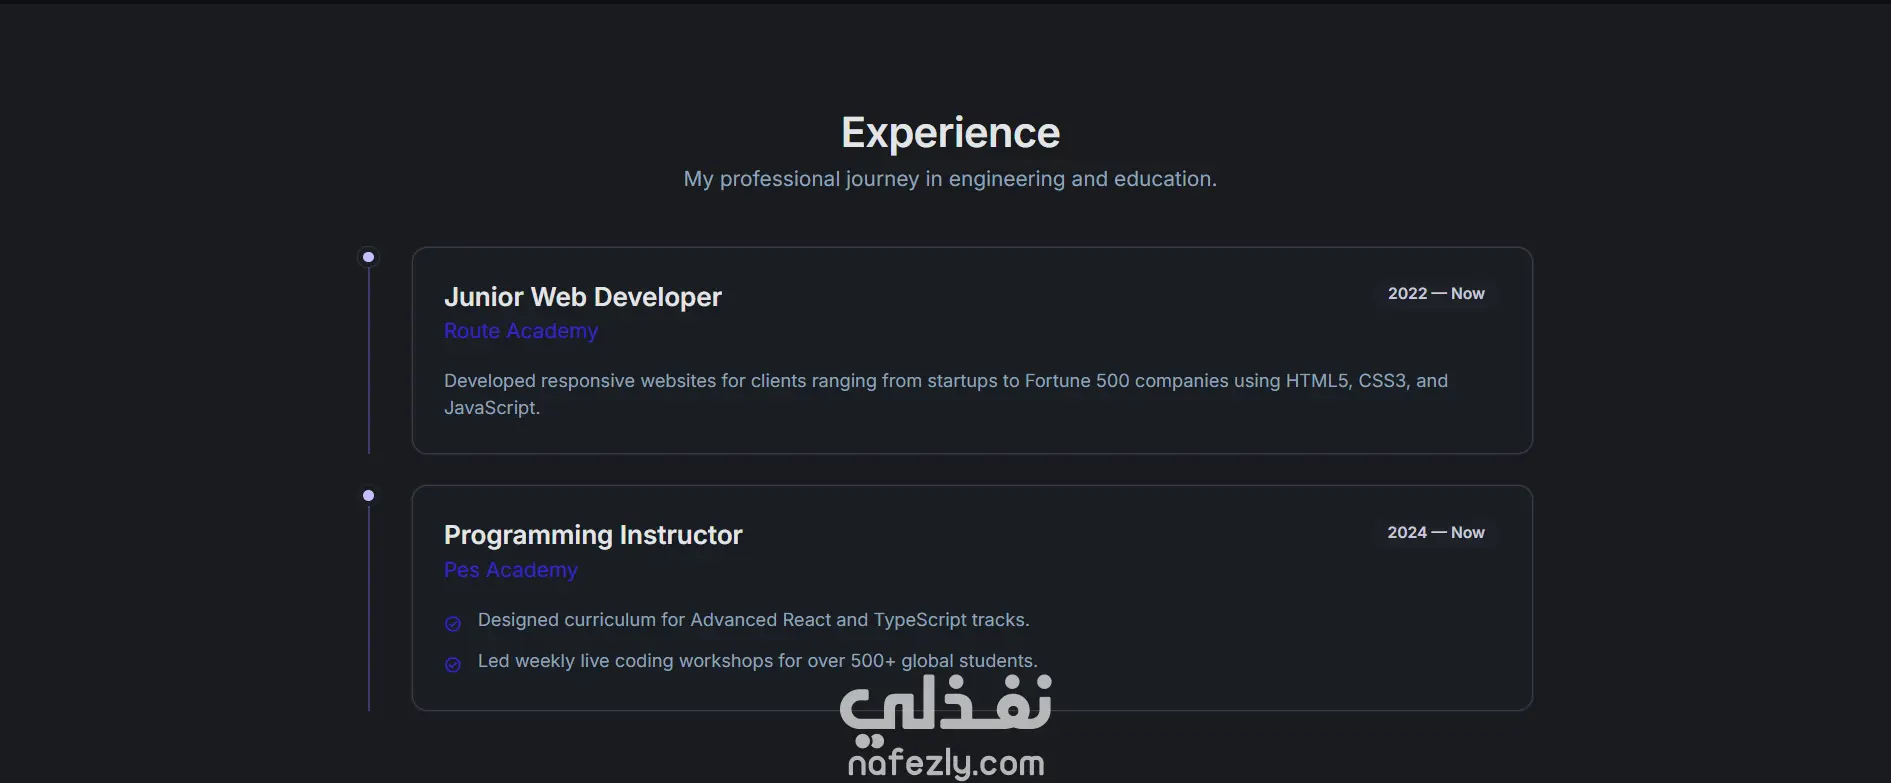
Task: Open the Pes Academy link
Action: click(511, 570)
